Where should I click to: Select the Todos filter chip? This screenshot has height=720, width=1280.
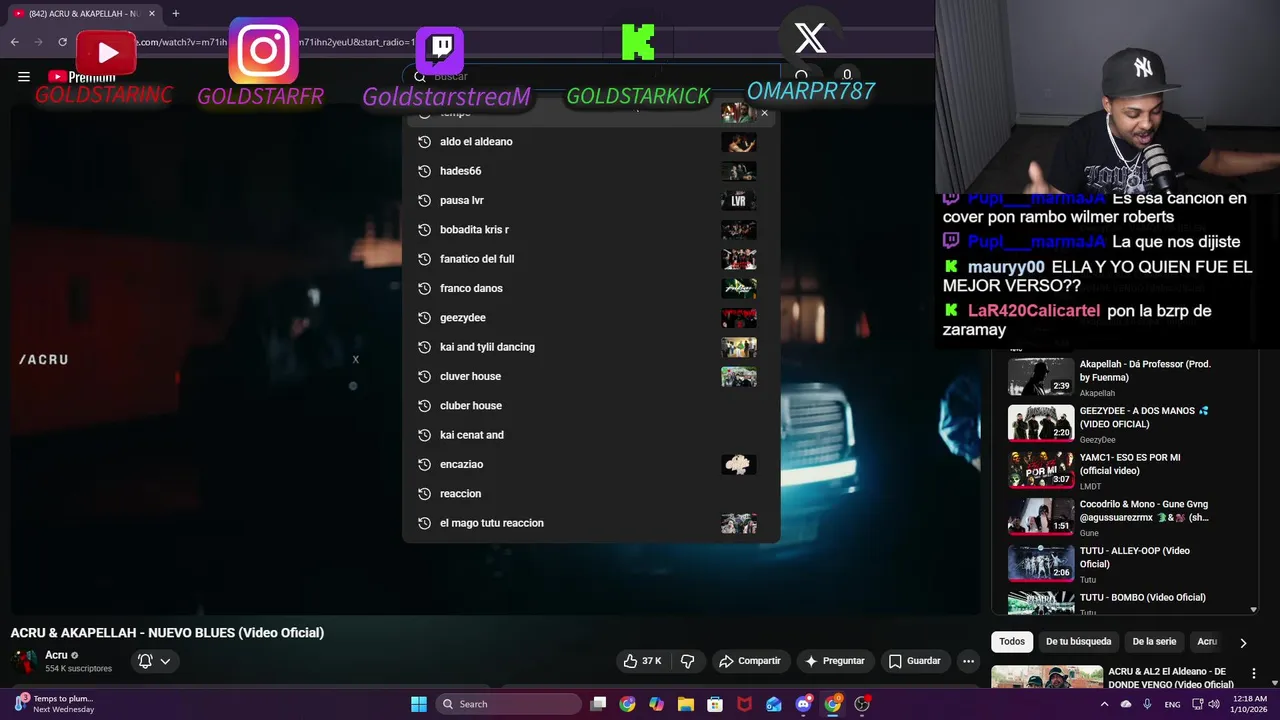(x=1012, y=642)
